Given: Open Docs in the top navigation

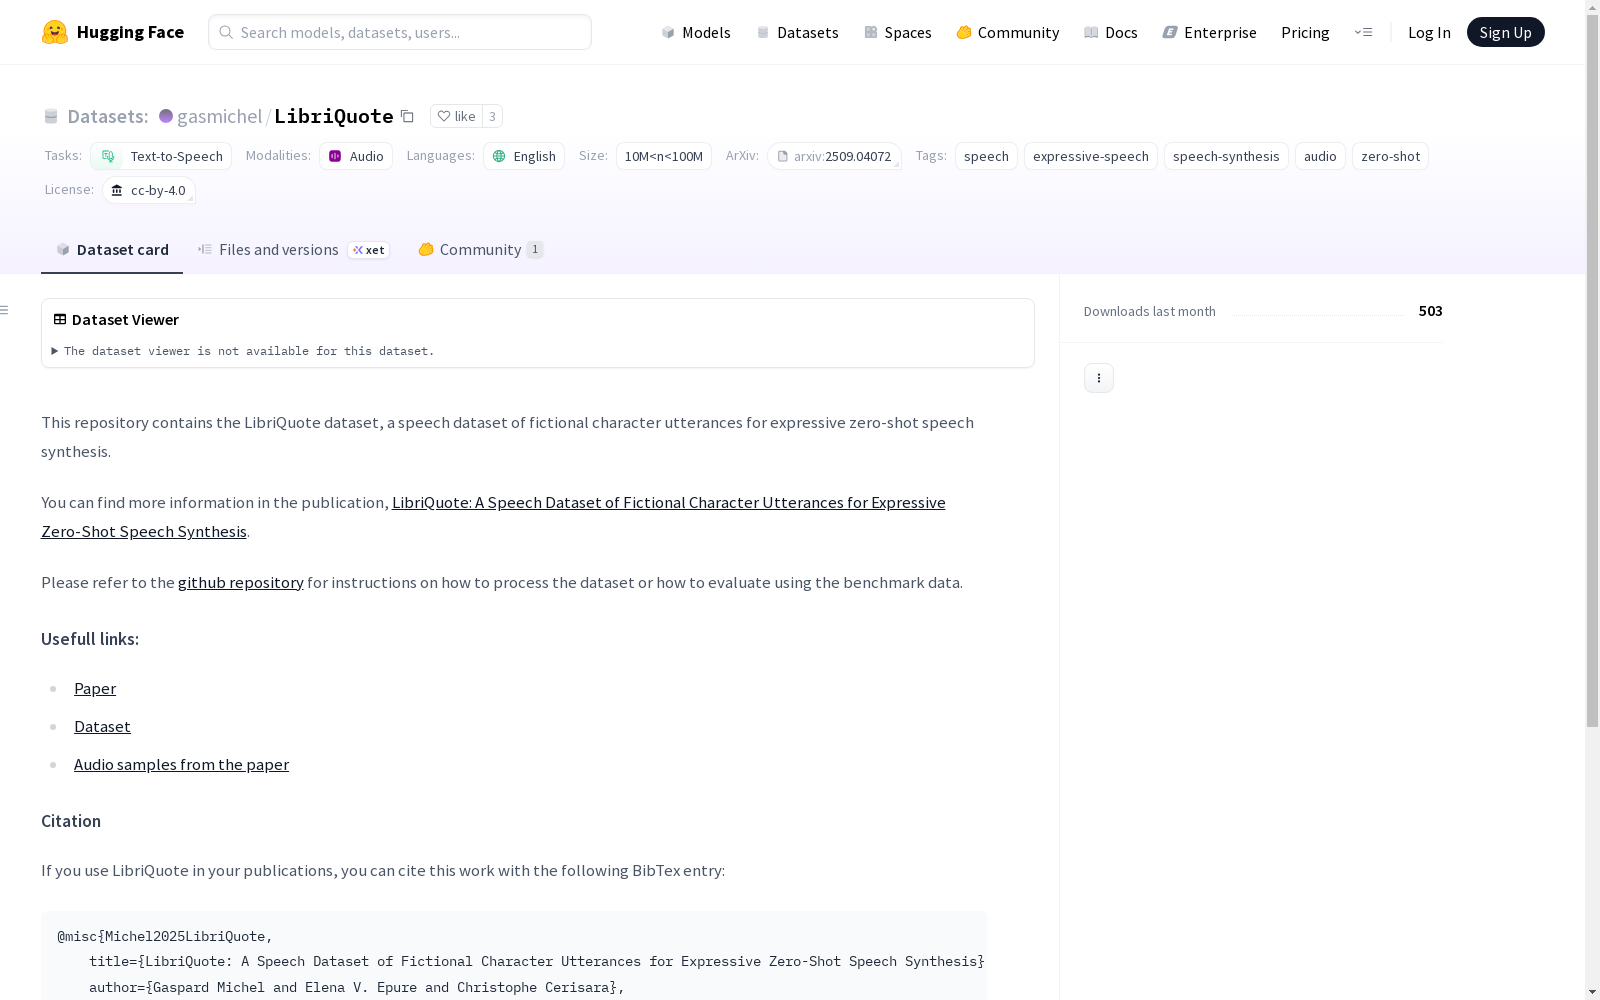Looking at the screenshot, I should click(1111, 32).
